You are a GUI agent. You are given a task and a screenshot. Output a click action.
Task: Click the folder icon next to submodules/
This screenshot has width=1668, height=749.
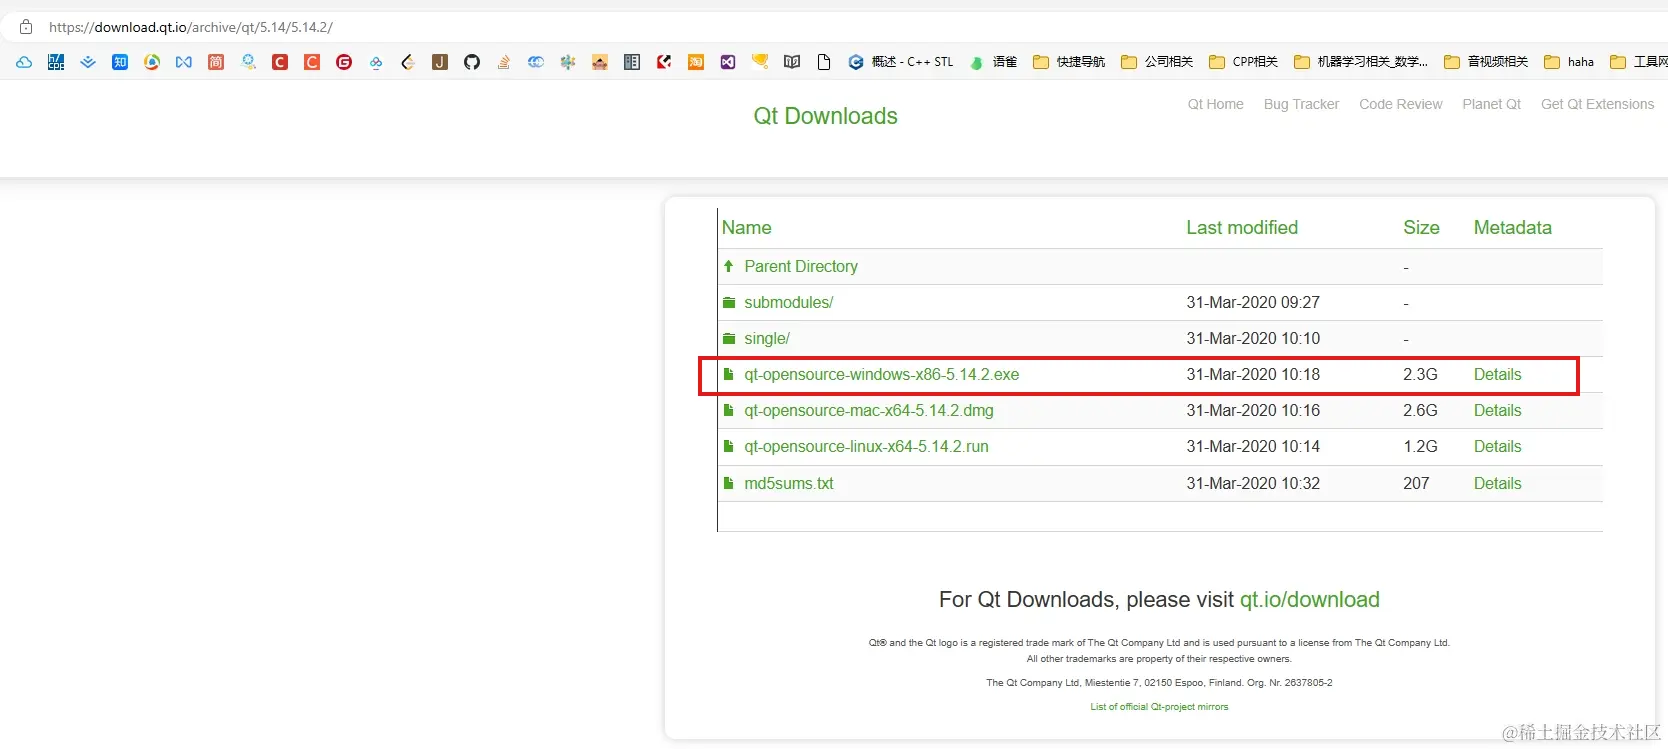(729, 302)
